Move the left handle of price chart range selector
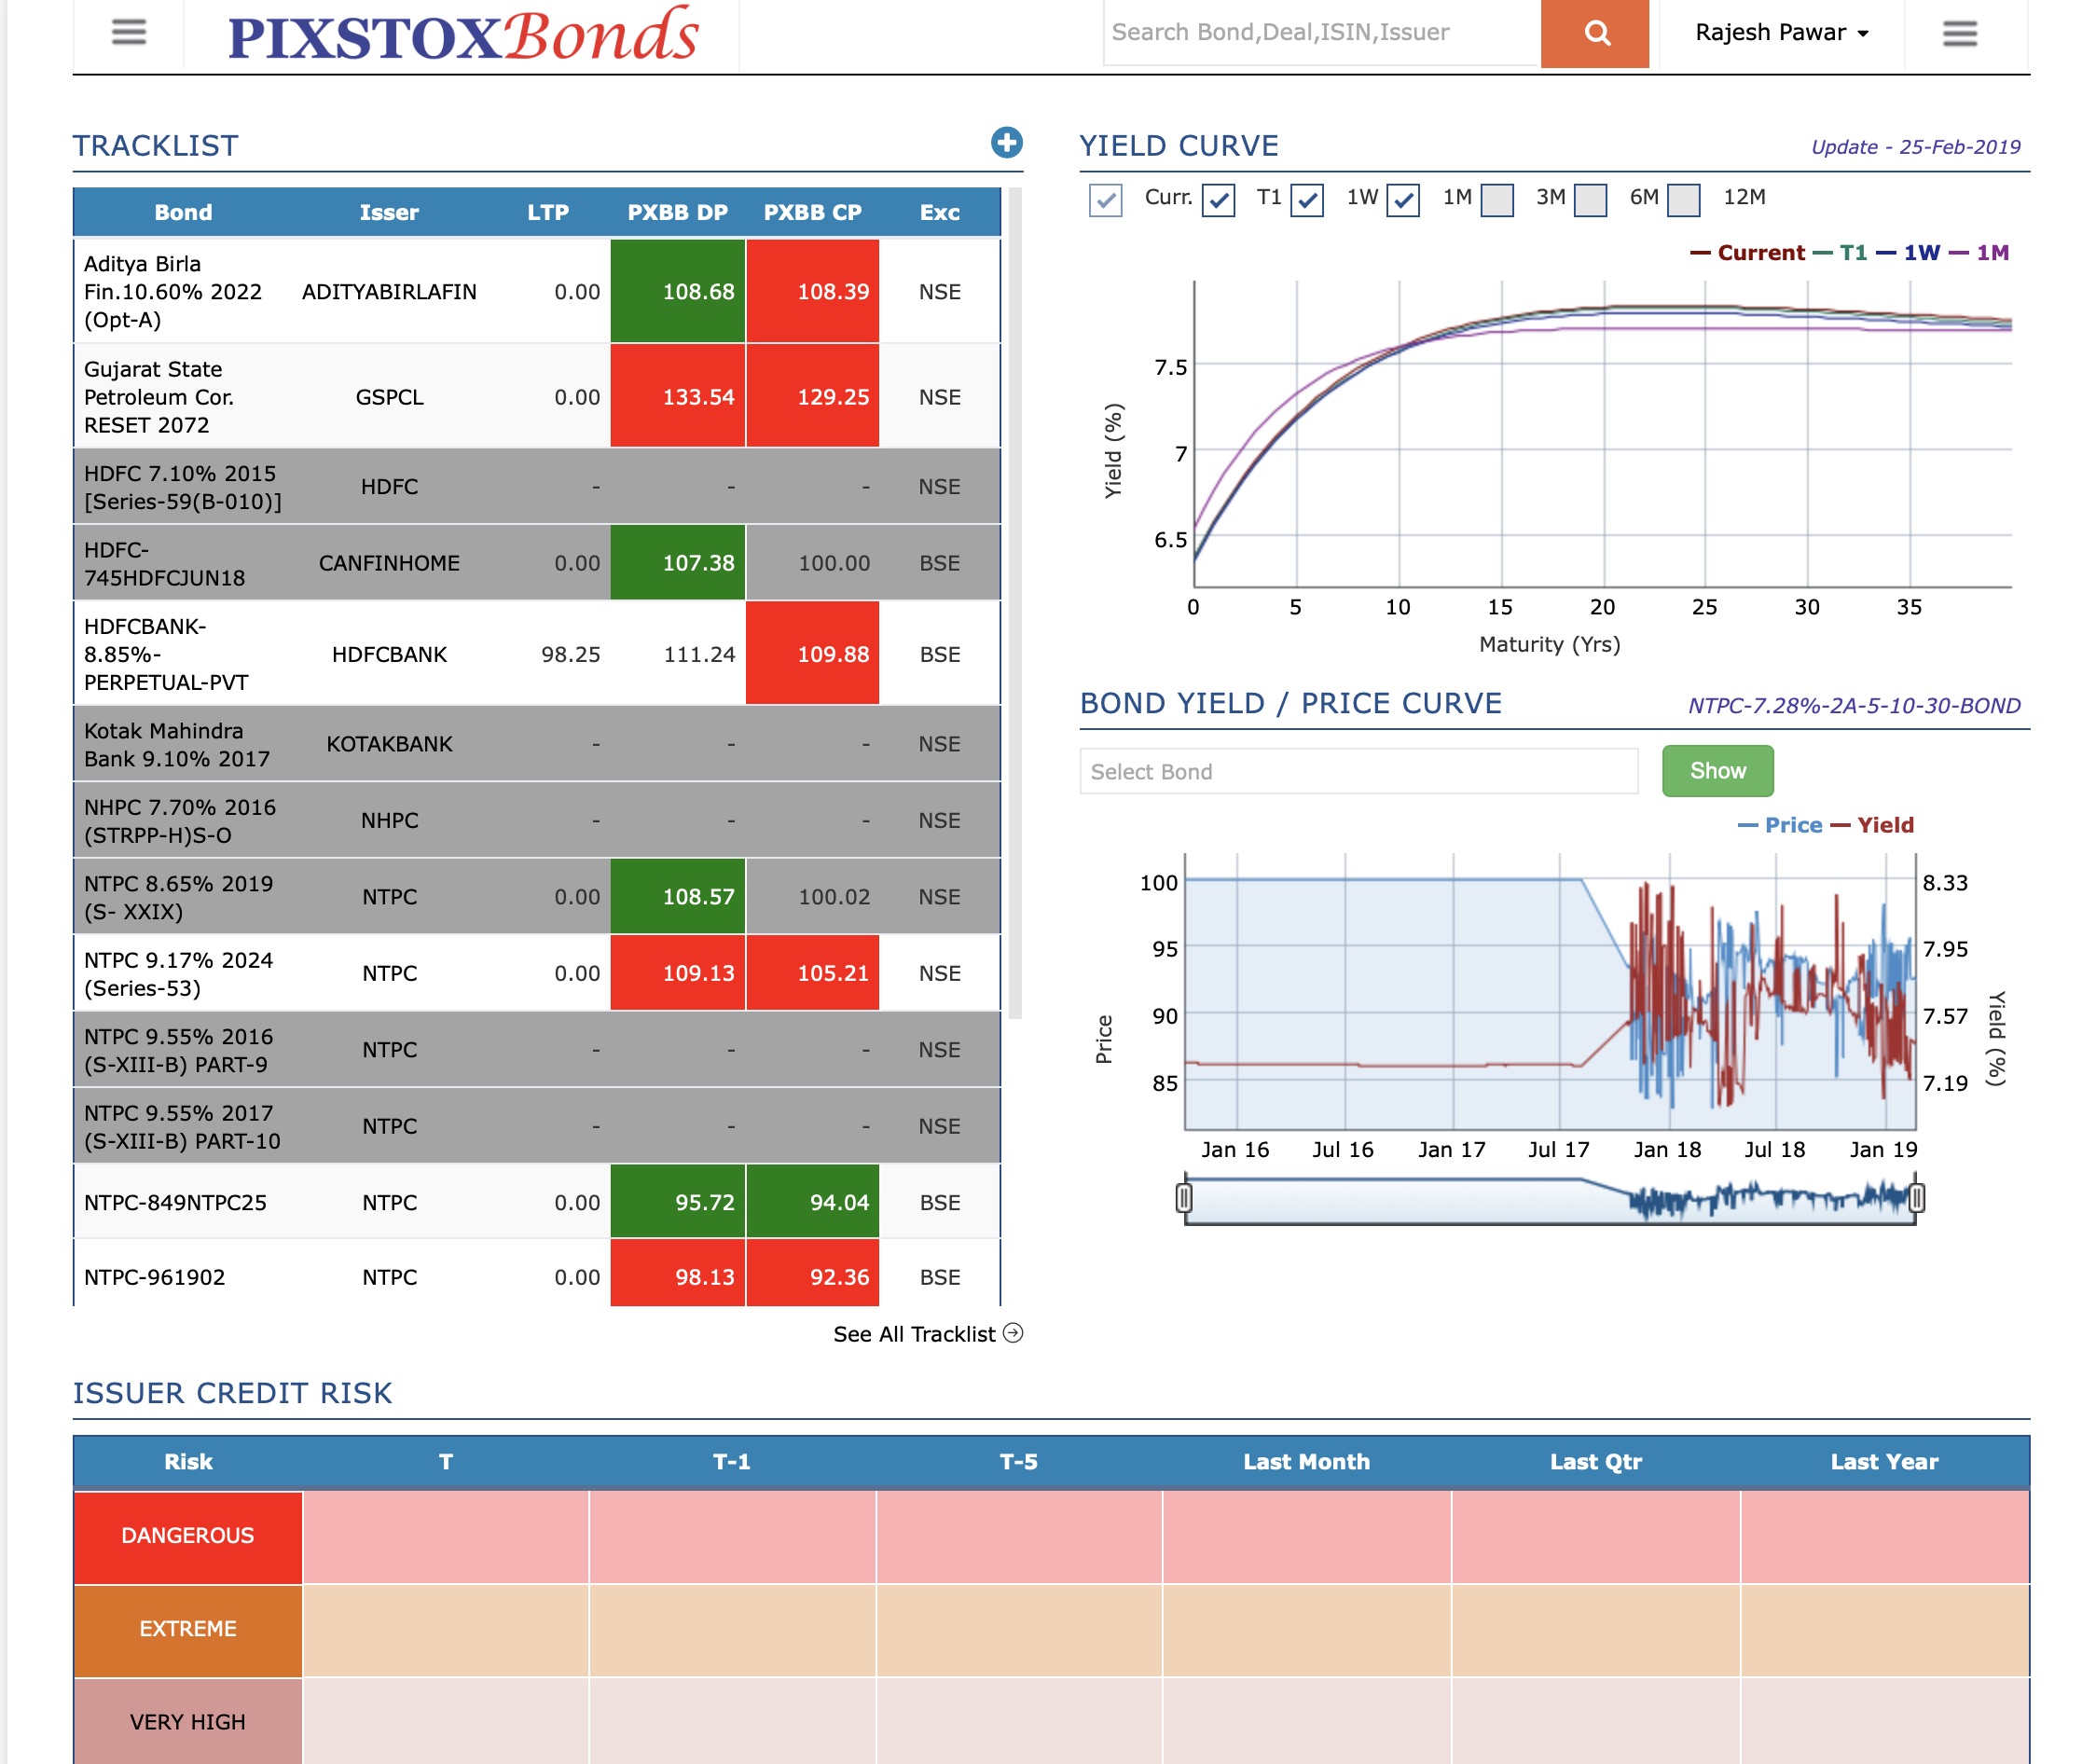Viewport: 2096px width, 1764px height. 1183,1198
